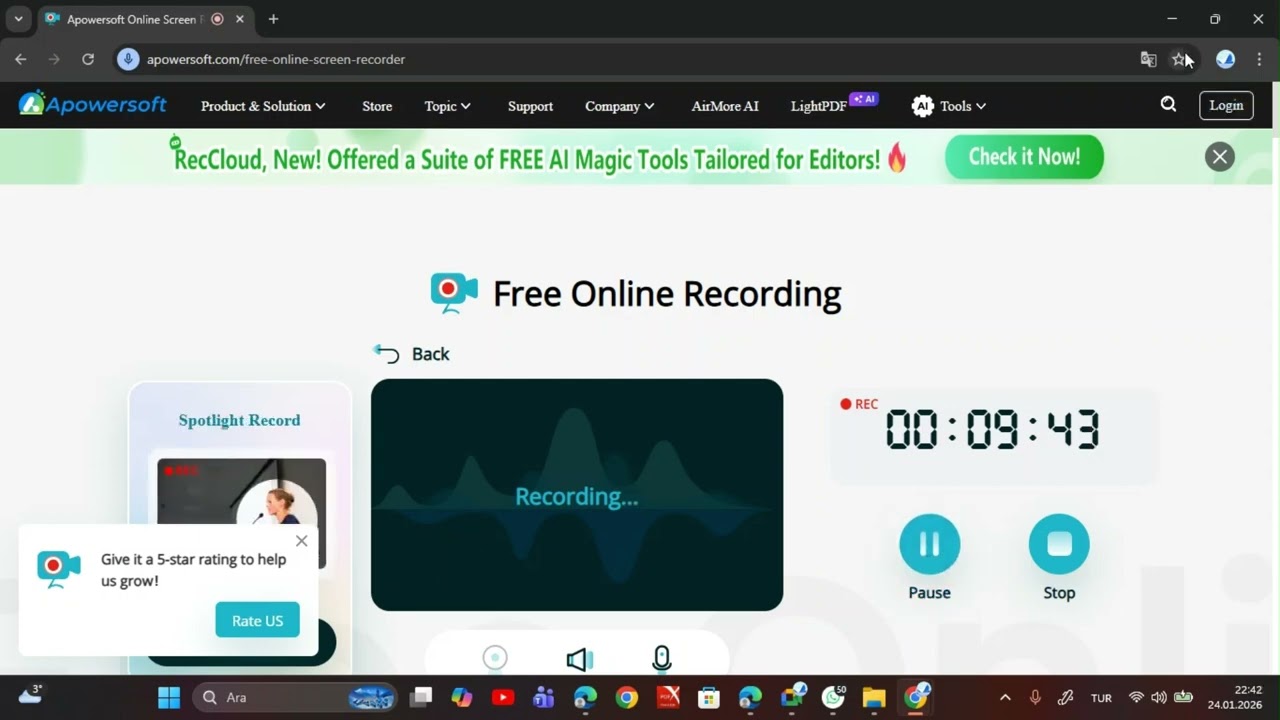Open YouTube from the taskbar

click(503, 697)
